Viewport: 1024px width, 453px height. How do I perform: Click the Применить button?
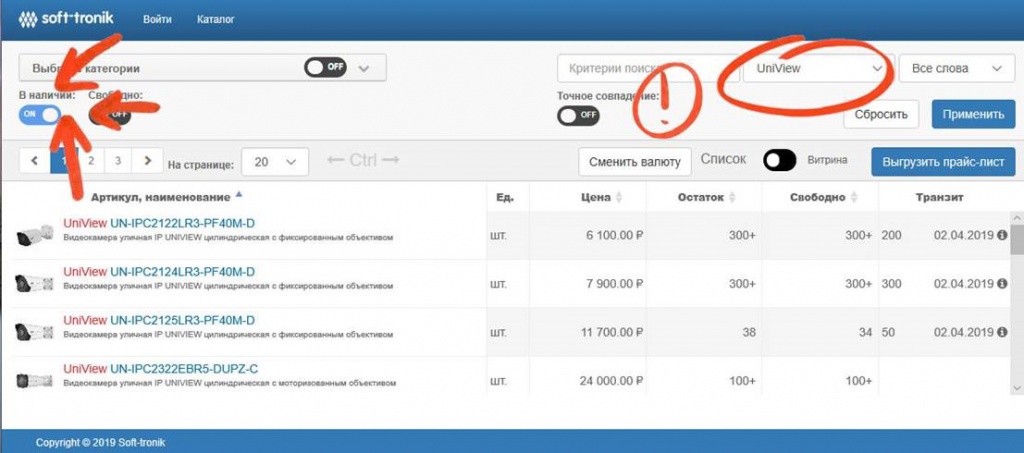tap(973, 114)
